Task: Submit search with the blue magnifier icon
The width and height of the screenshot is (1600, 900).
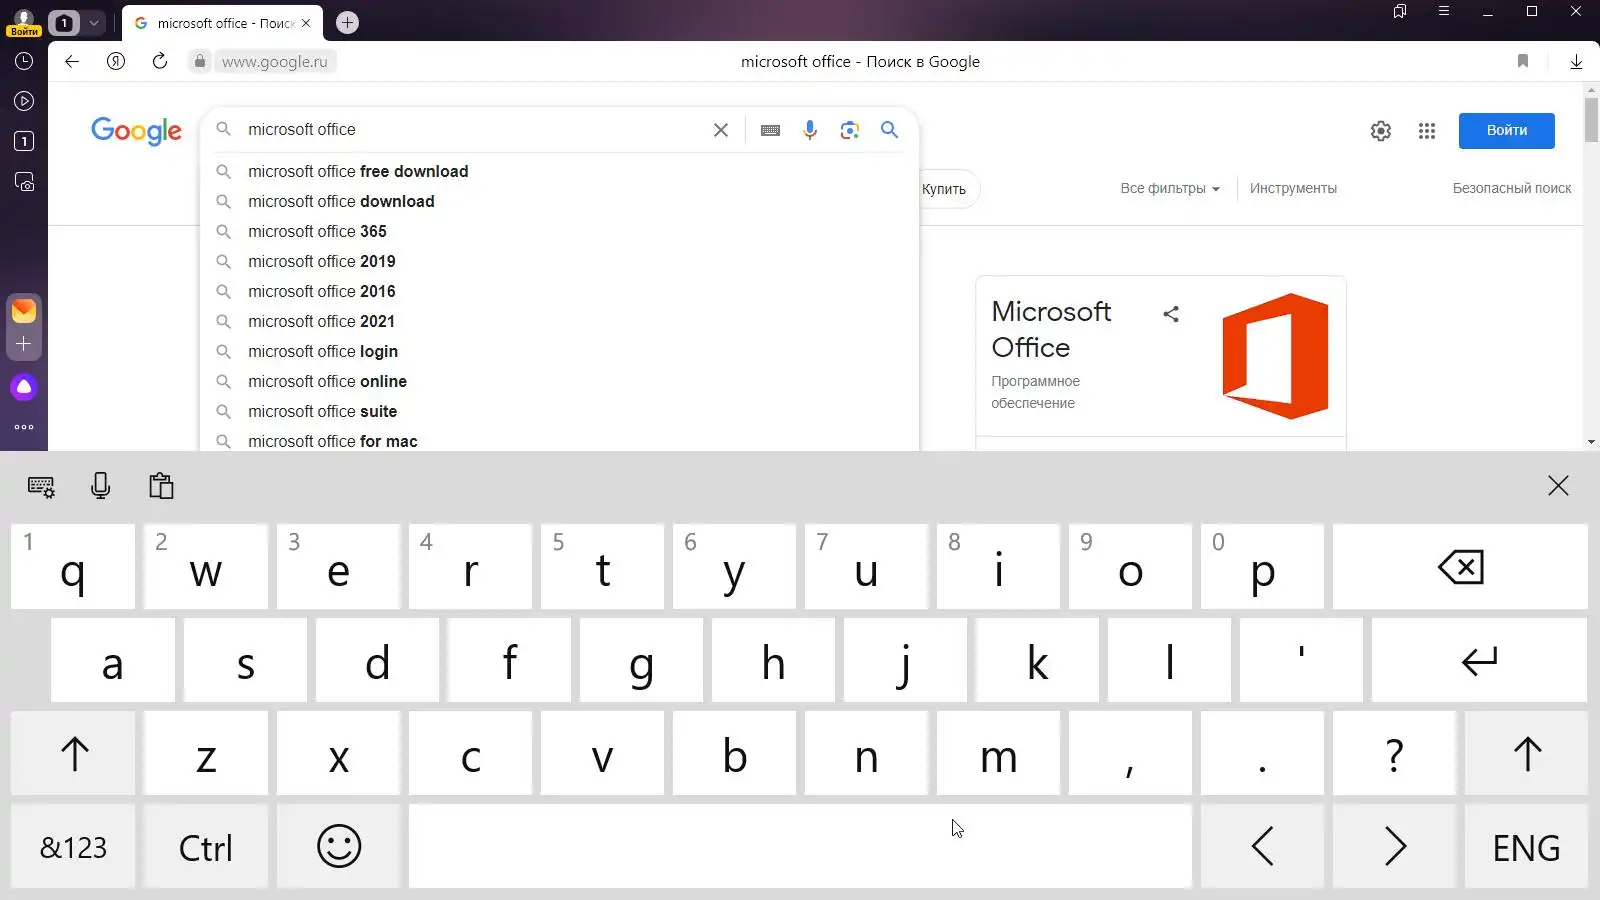Action: click(889, 130)
